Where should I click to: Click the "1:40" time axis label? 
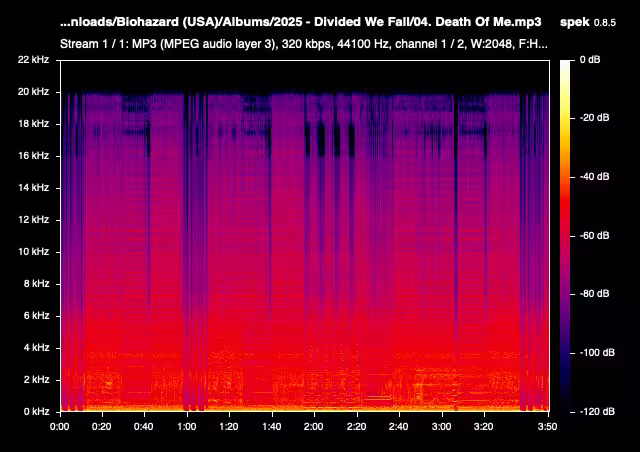(x=271, y=427)
